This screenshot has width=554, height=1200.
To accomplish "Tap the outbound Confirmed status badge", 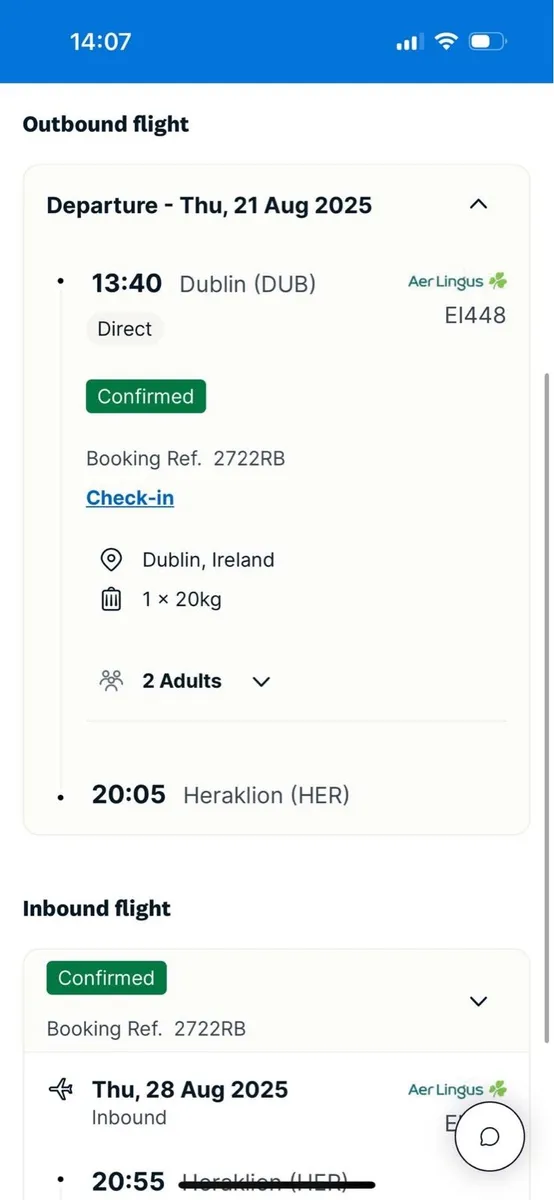I will coord(146,396).
